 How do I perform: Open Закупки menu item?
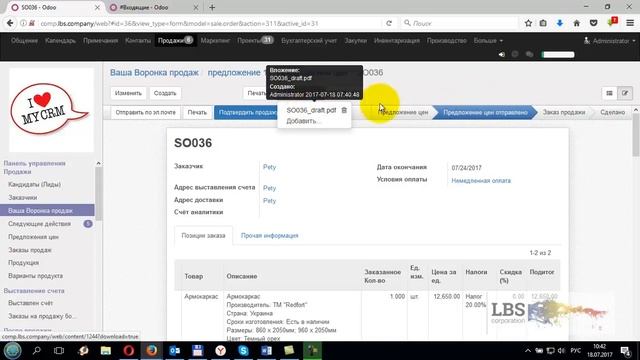coord(356,40)
